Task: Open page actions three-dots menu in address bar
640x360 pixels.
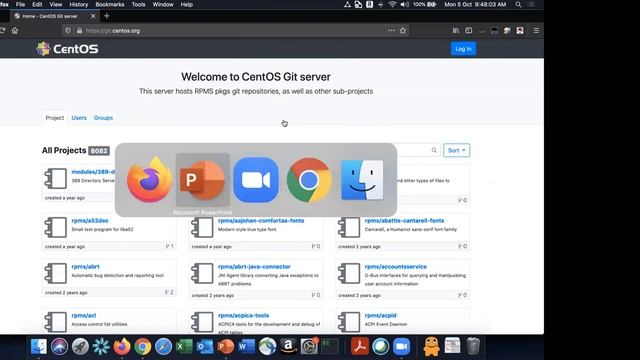Action: point(391,31)
